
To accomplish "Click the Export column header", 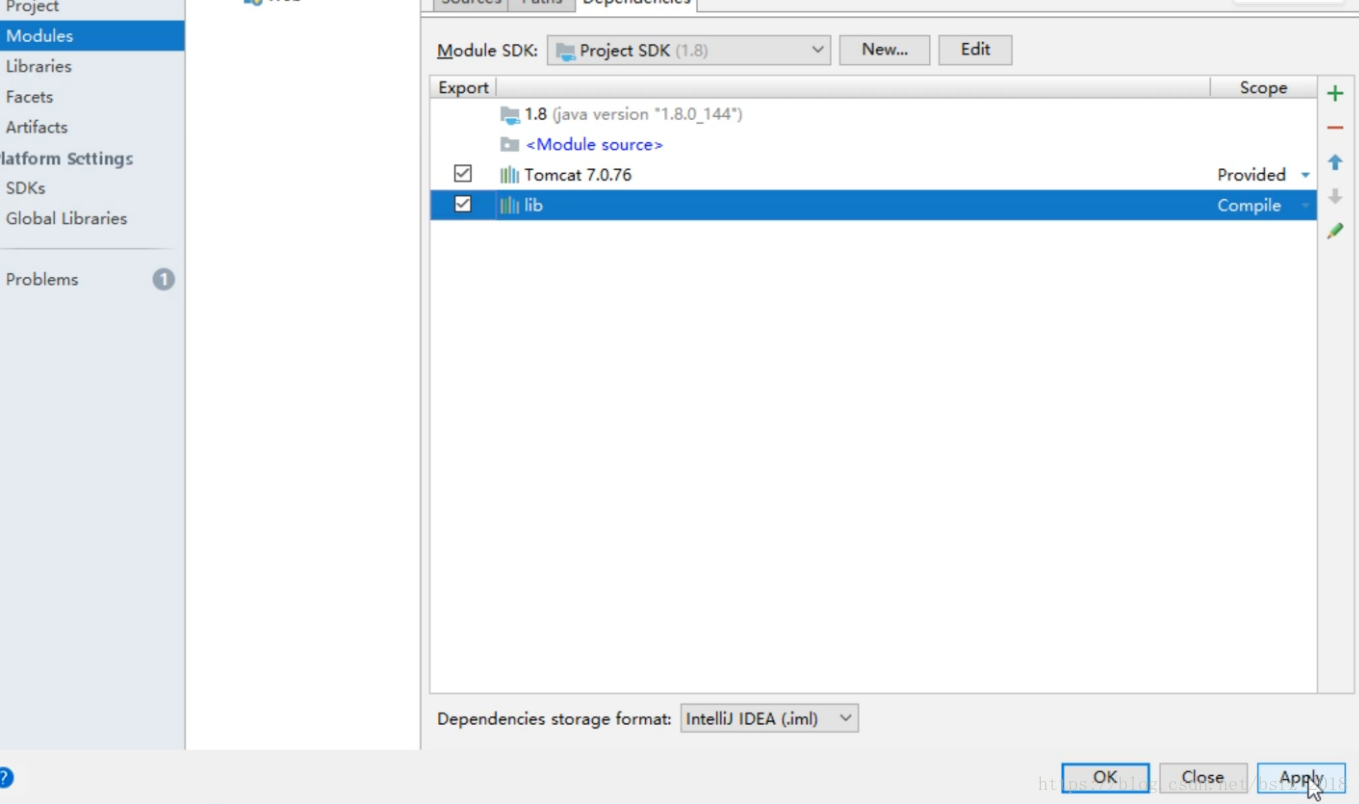I will [x=463, y=88].
